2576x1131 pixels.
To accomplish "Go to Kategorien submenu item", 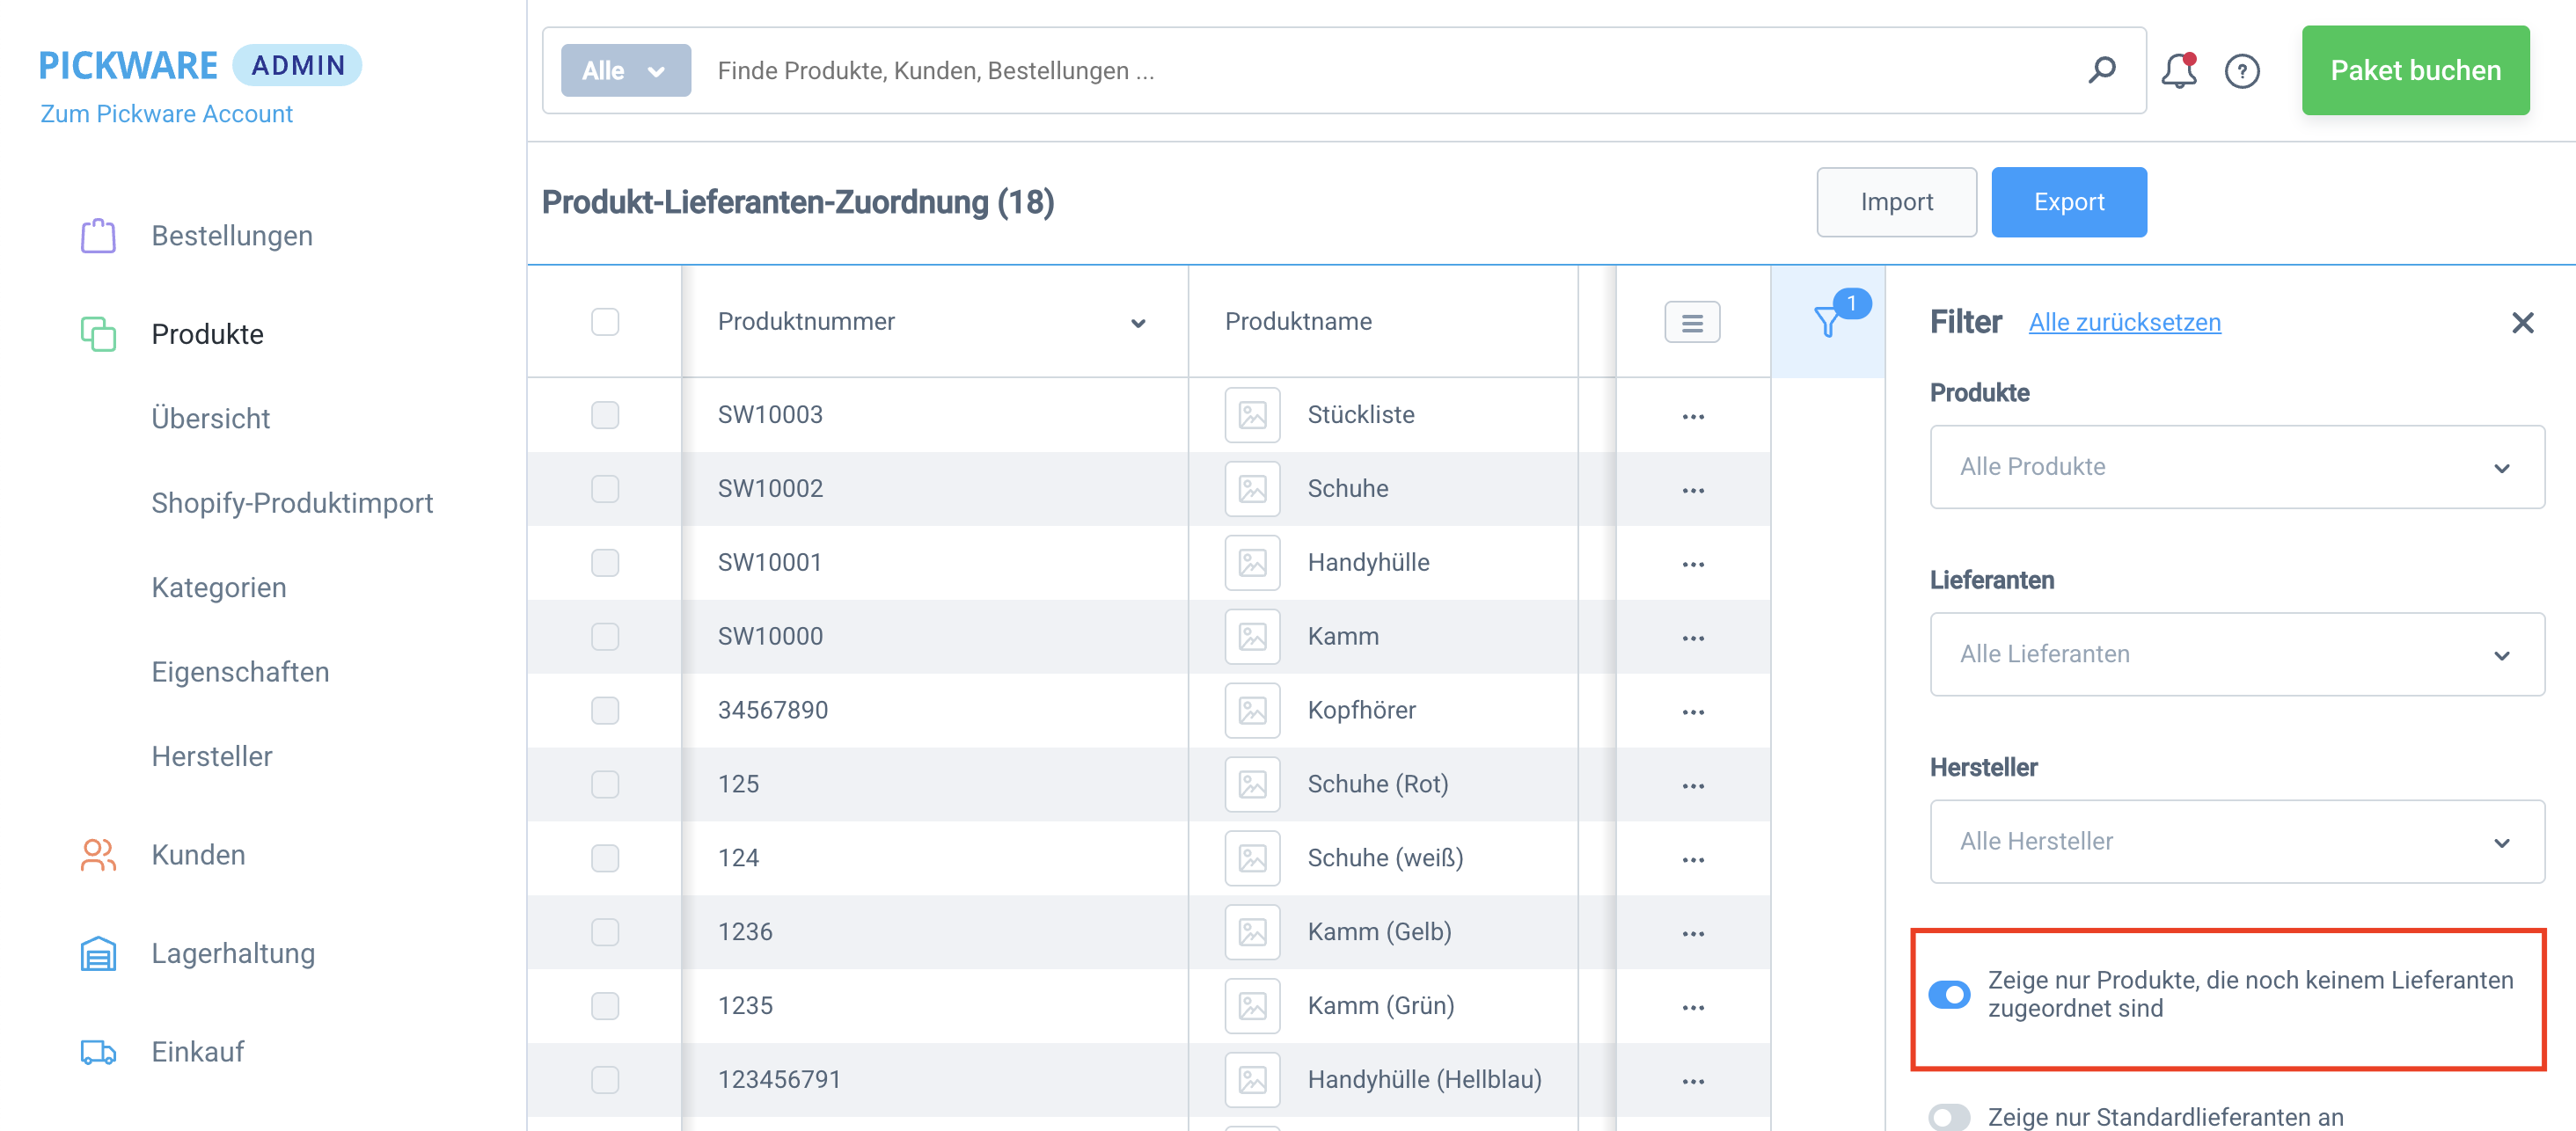I will pyautogui.click(x=218, y=587).
